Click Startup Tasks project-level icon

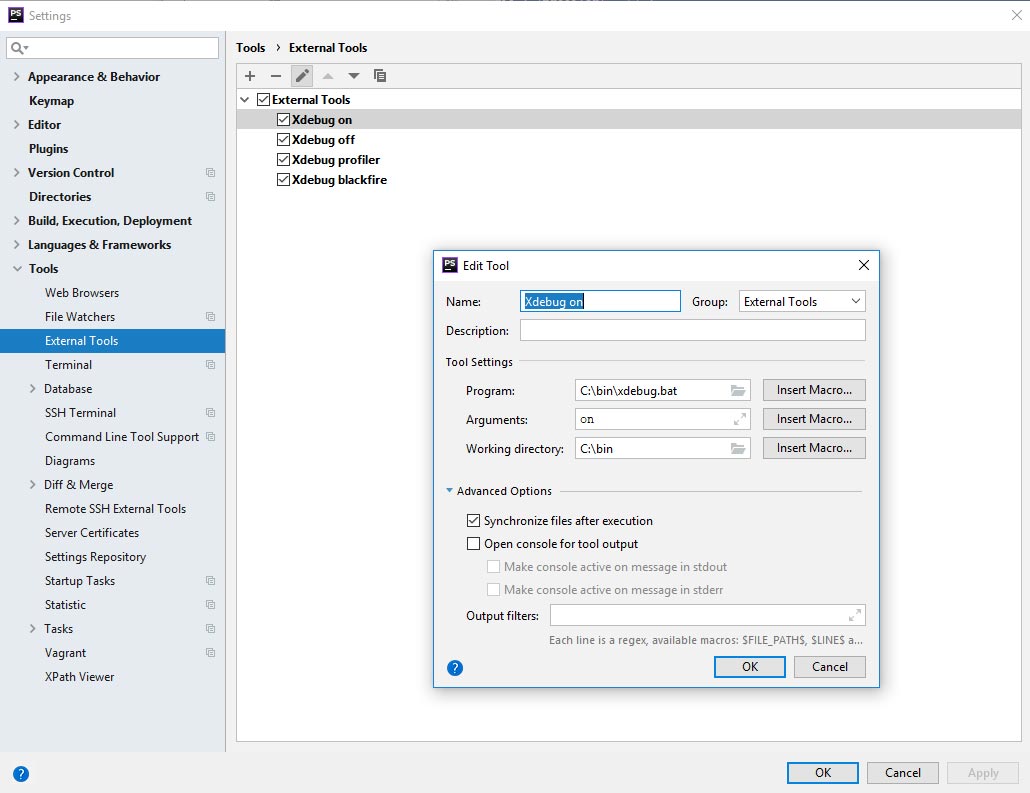pyautogui.click(x=210, y=581)
